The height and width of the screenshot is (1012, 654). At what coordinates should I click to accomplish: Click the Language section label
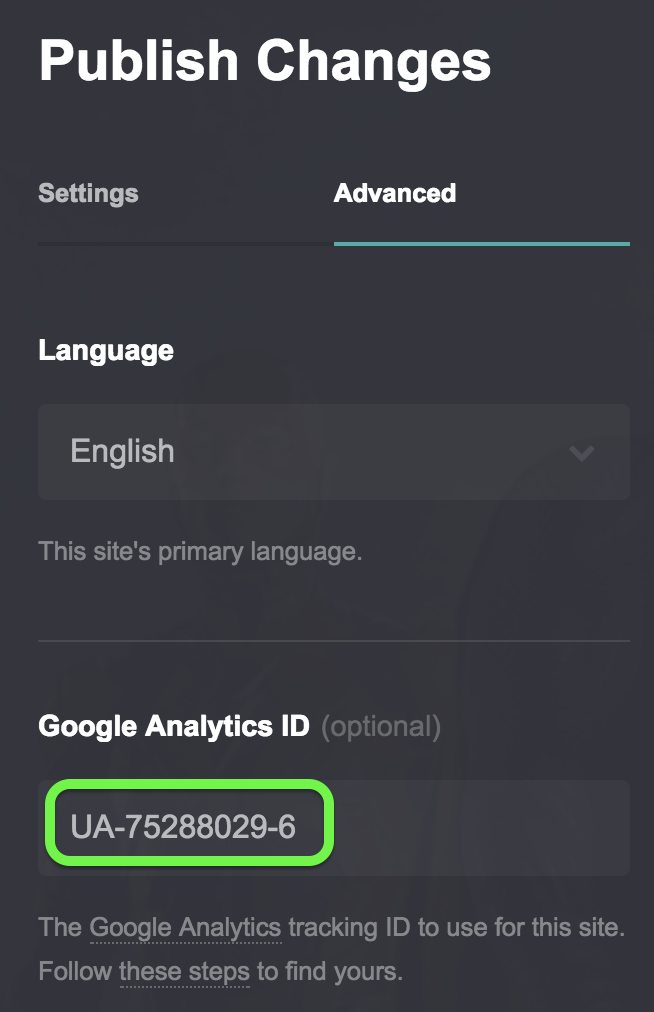pyautogui.click(x=106, y=351)
